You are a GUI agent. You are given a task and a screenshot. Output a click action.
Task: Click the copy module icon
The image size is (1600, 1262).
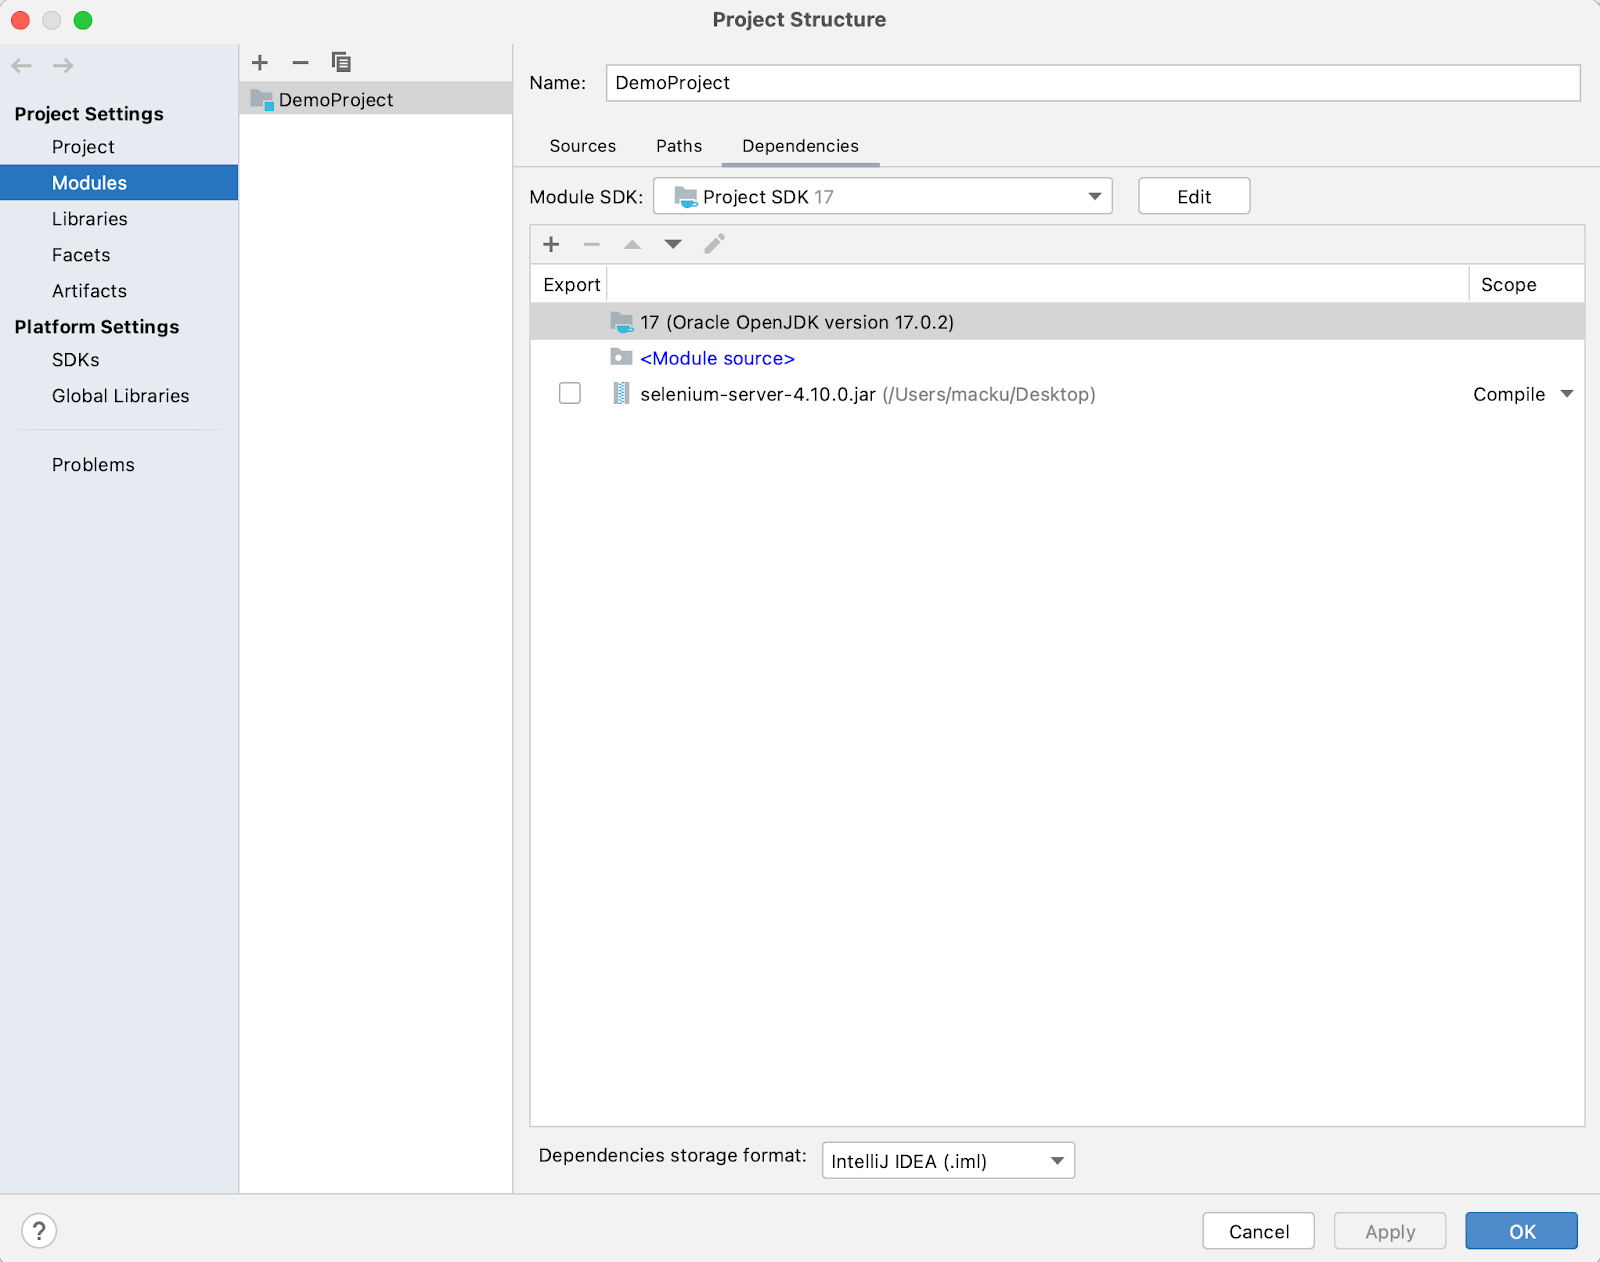(341, 63)
